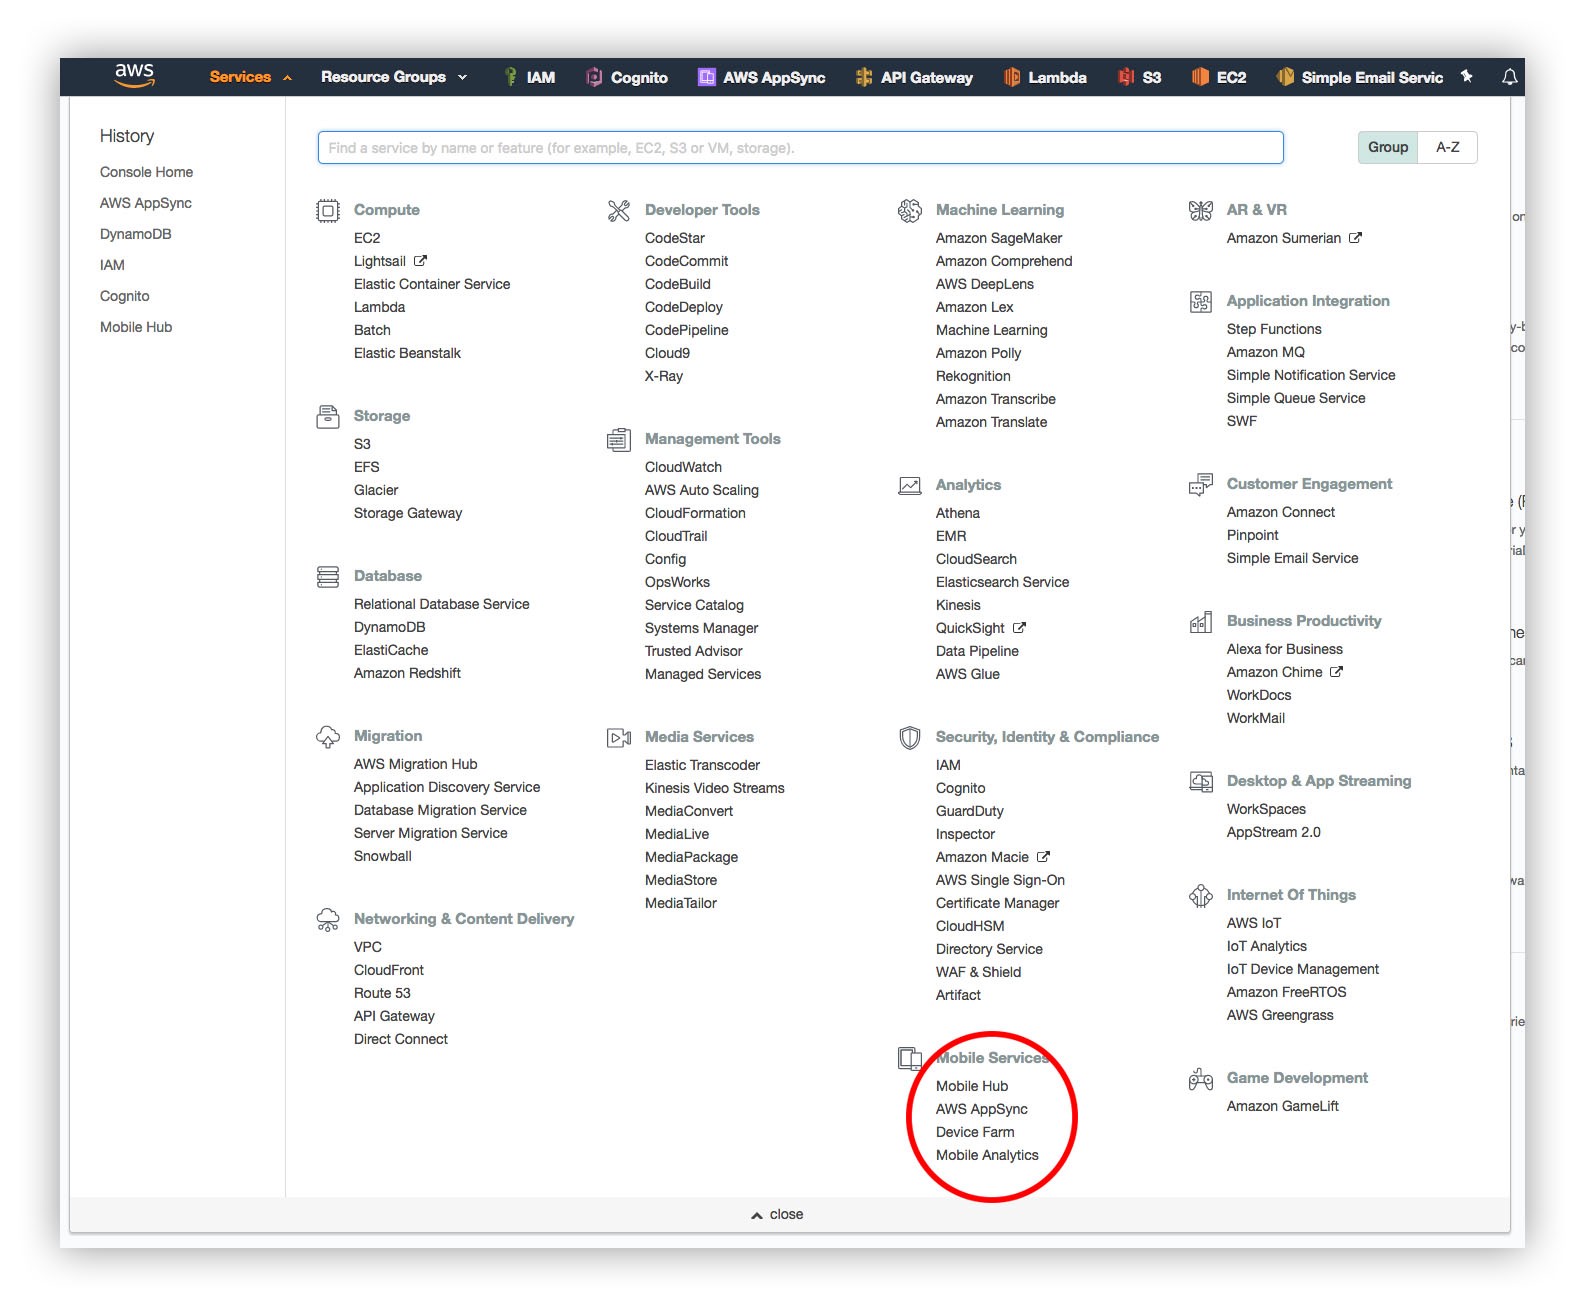Click the Machine Learning brain icon
The width and height of the screenshot is (1594, 1308).
[x=910, y=210]
